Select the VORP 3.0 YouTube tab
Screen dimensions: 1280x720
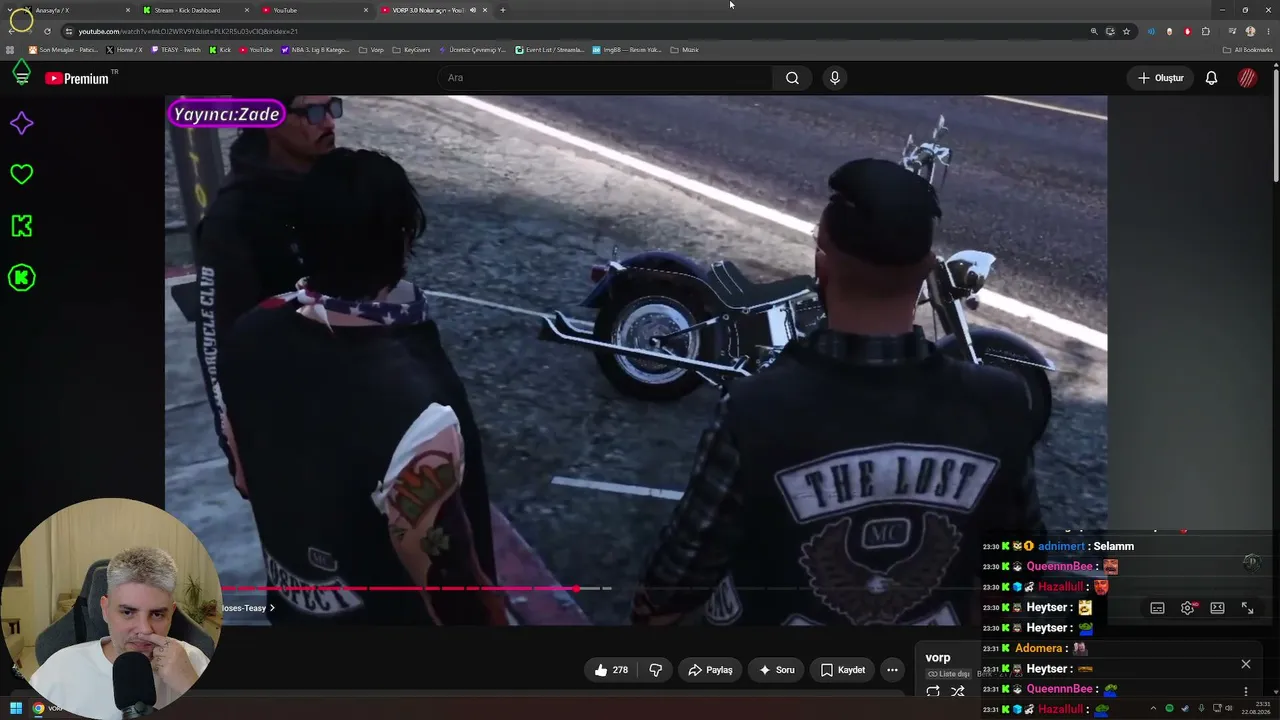click(434, 10)
